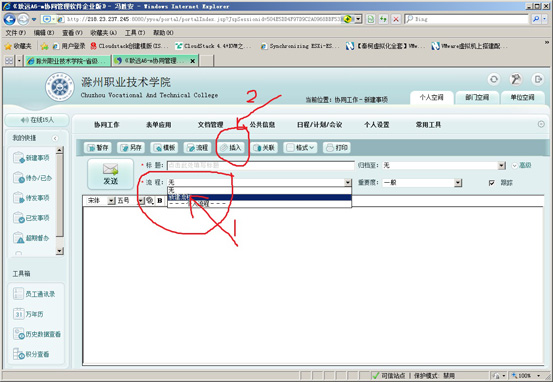Select the highlighted option in 流程 dropdown list
The width and height of the screenshot is (553, 382).
(259, 197)
